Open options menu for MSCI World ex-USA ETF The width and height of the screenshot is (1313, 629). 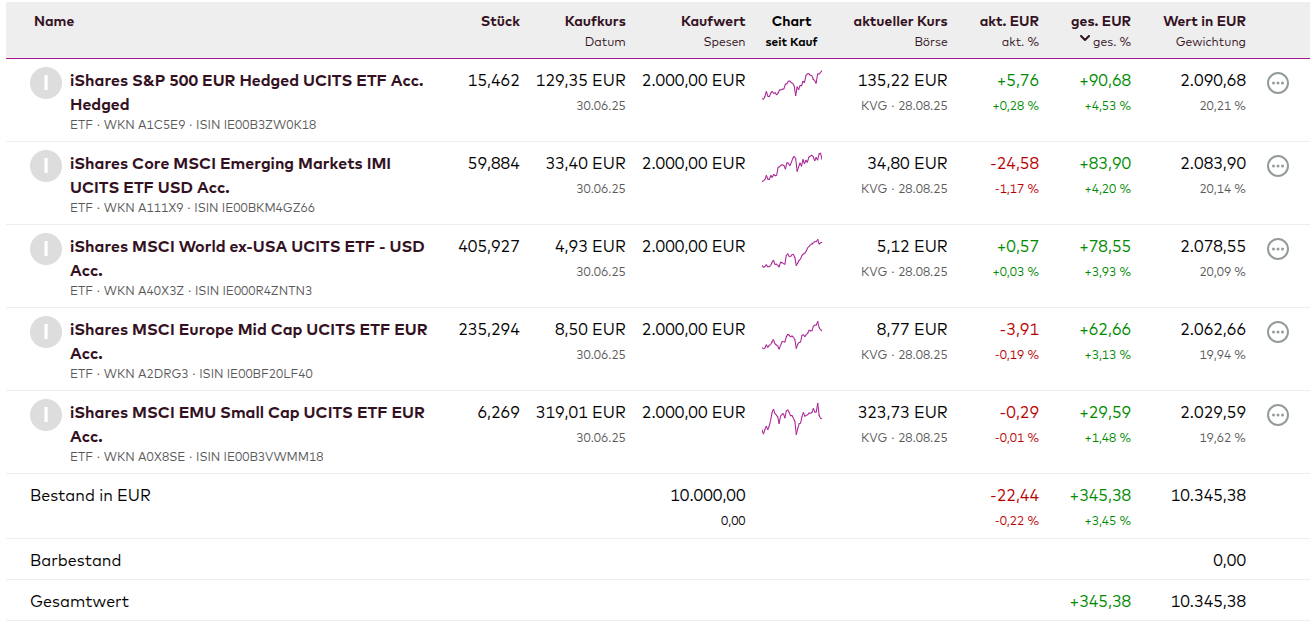click(x=1277, y=249)
